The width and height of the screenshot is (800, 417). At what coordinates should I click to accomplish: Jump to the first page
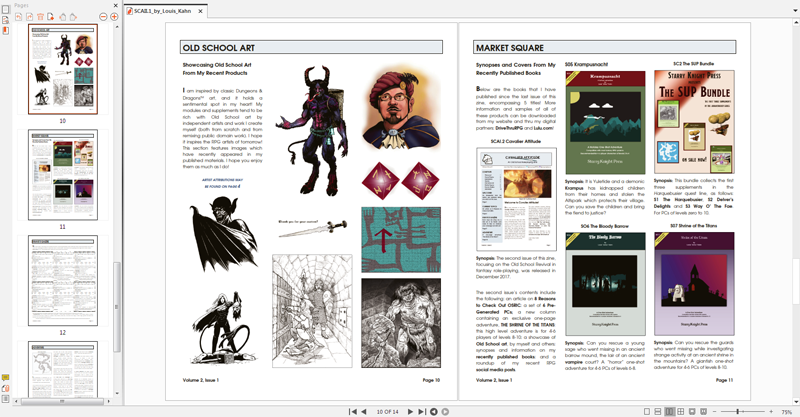coord(352,411)
